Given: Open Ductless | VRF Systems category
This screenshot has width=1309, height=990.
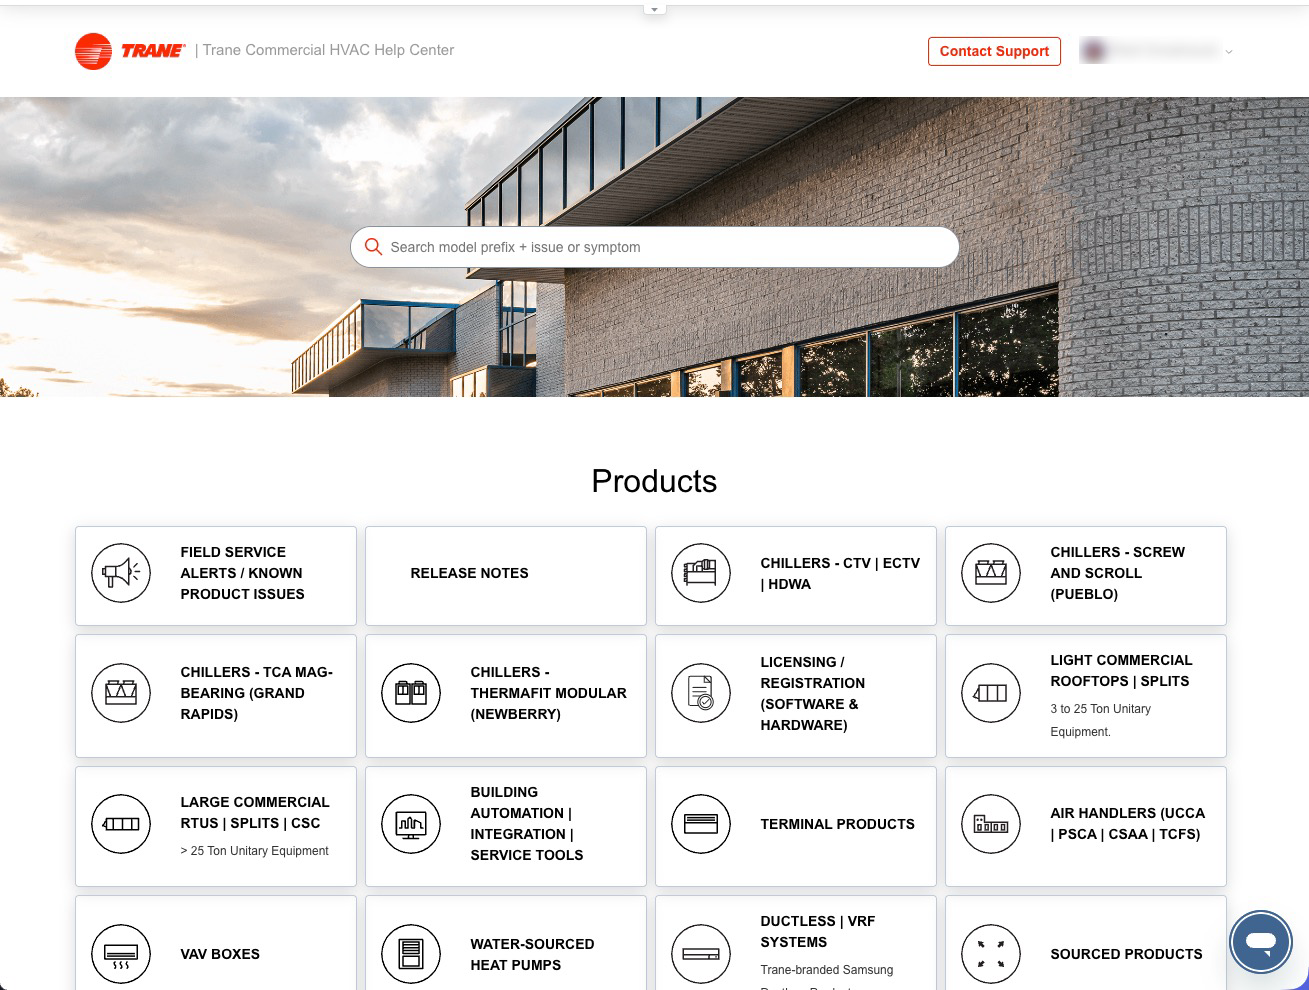Looking at the screenshot, I should (796, 943).
